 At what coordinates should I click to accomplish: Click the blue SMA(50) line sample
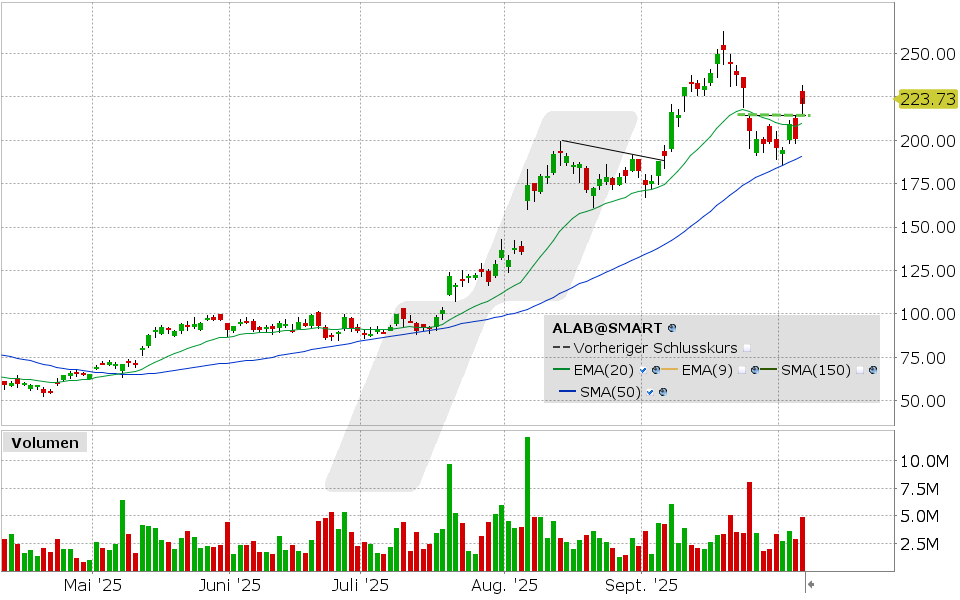click(567, 392)
